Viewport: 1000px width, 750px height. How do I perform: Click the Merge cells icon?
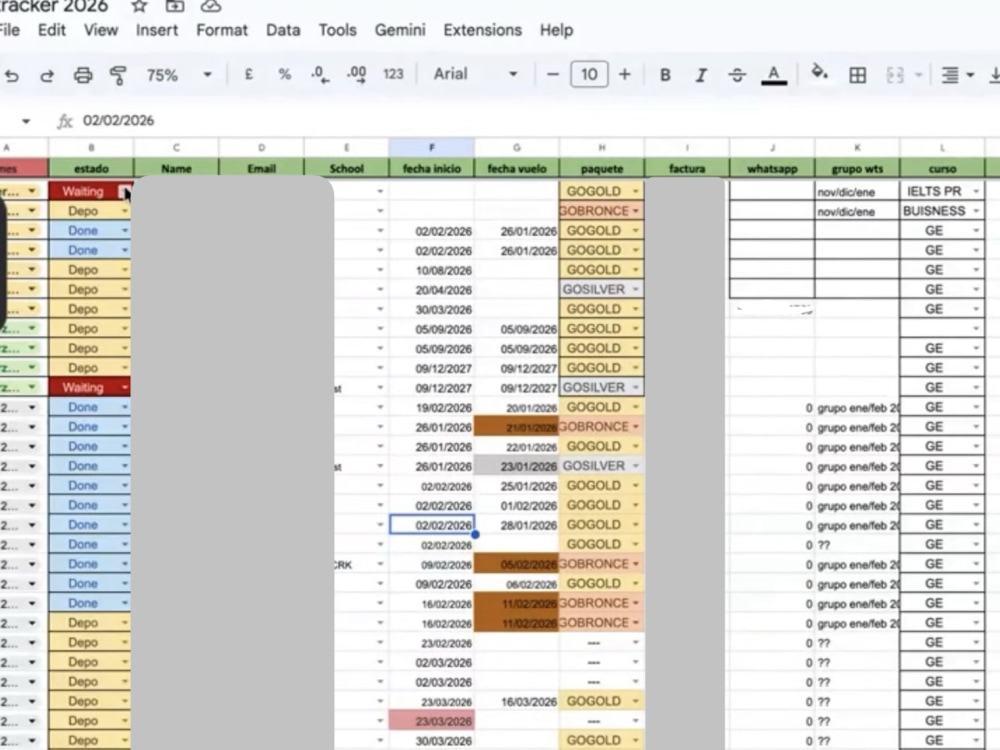tap(895, 75)
